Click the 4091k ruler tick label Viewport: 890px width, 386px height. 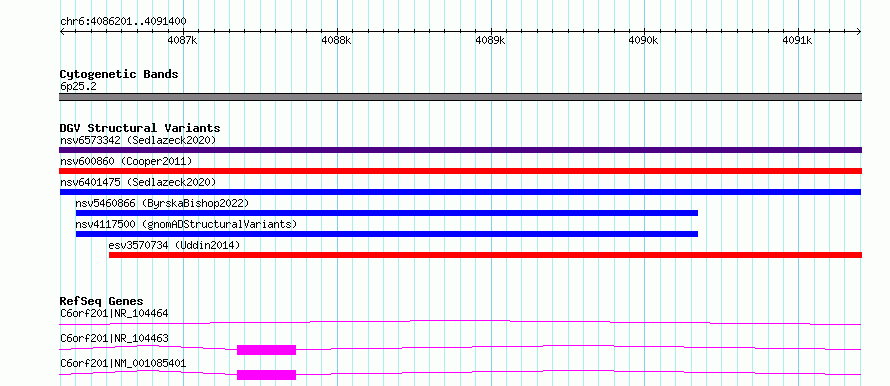click(797, 40)
